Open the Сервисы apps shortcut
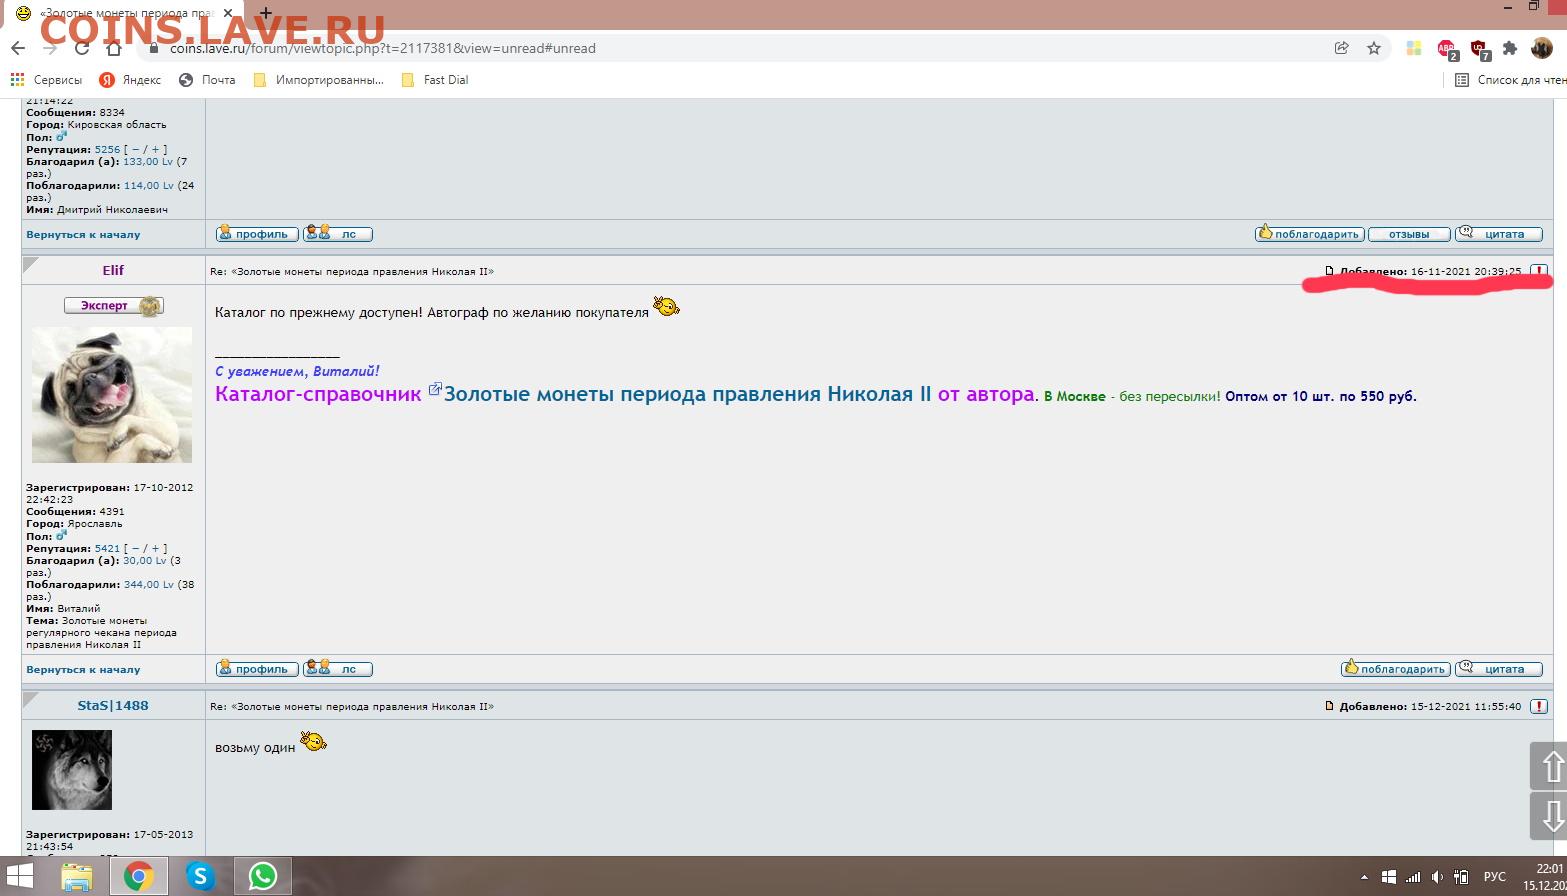Screen dimensions: 1567x896 click(x=46, y=80)
